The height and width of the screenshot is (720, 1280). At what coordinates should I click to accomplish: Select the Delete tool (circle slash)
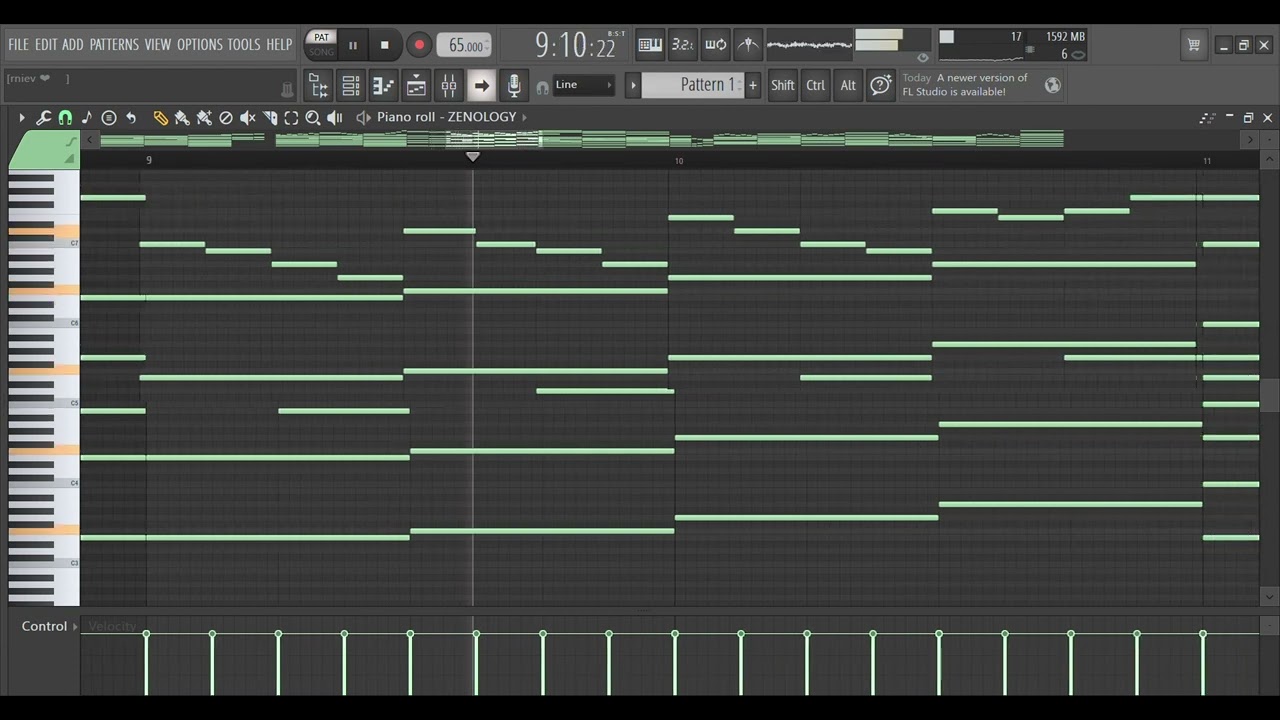point(226,118)
